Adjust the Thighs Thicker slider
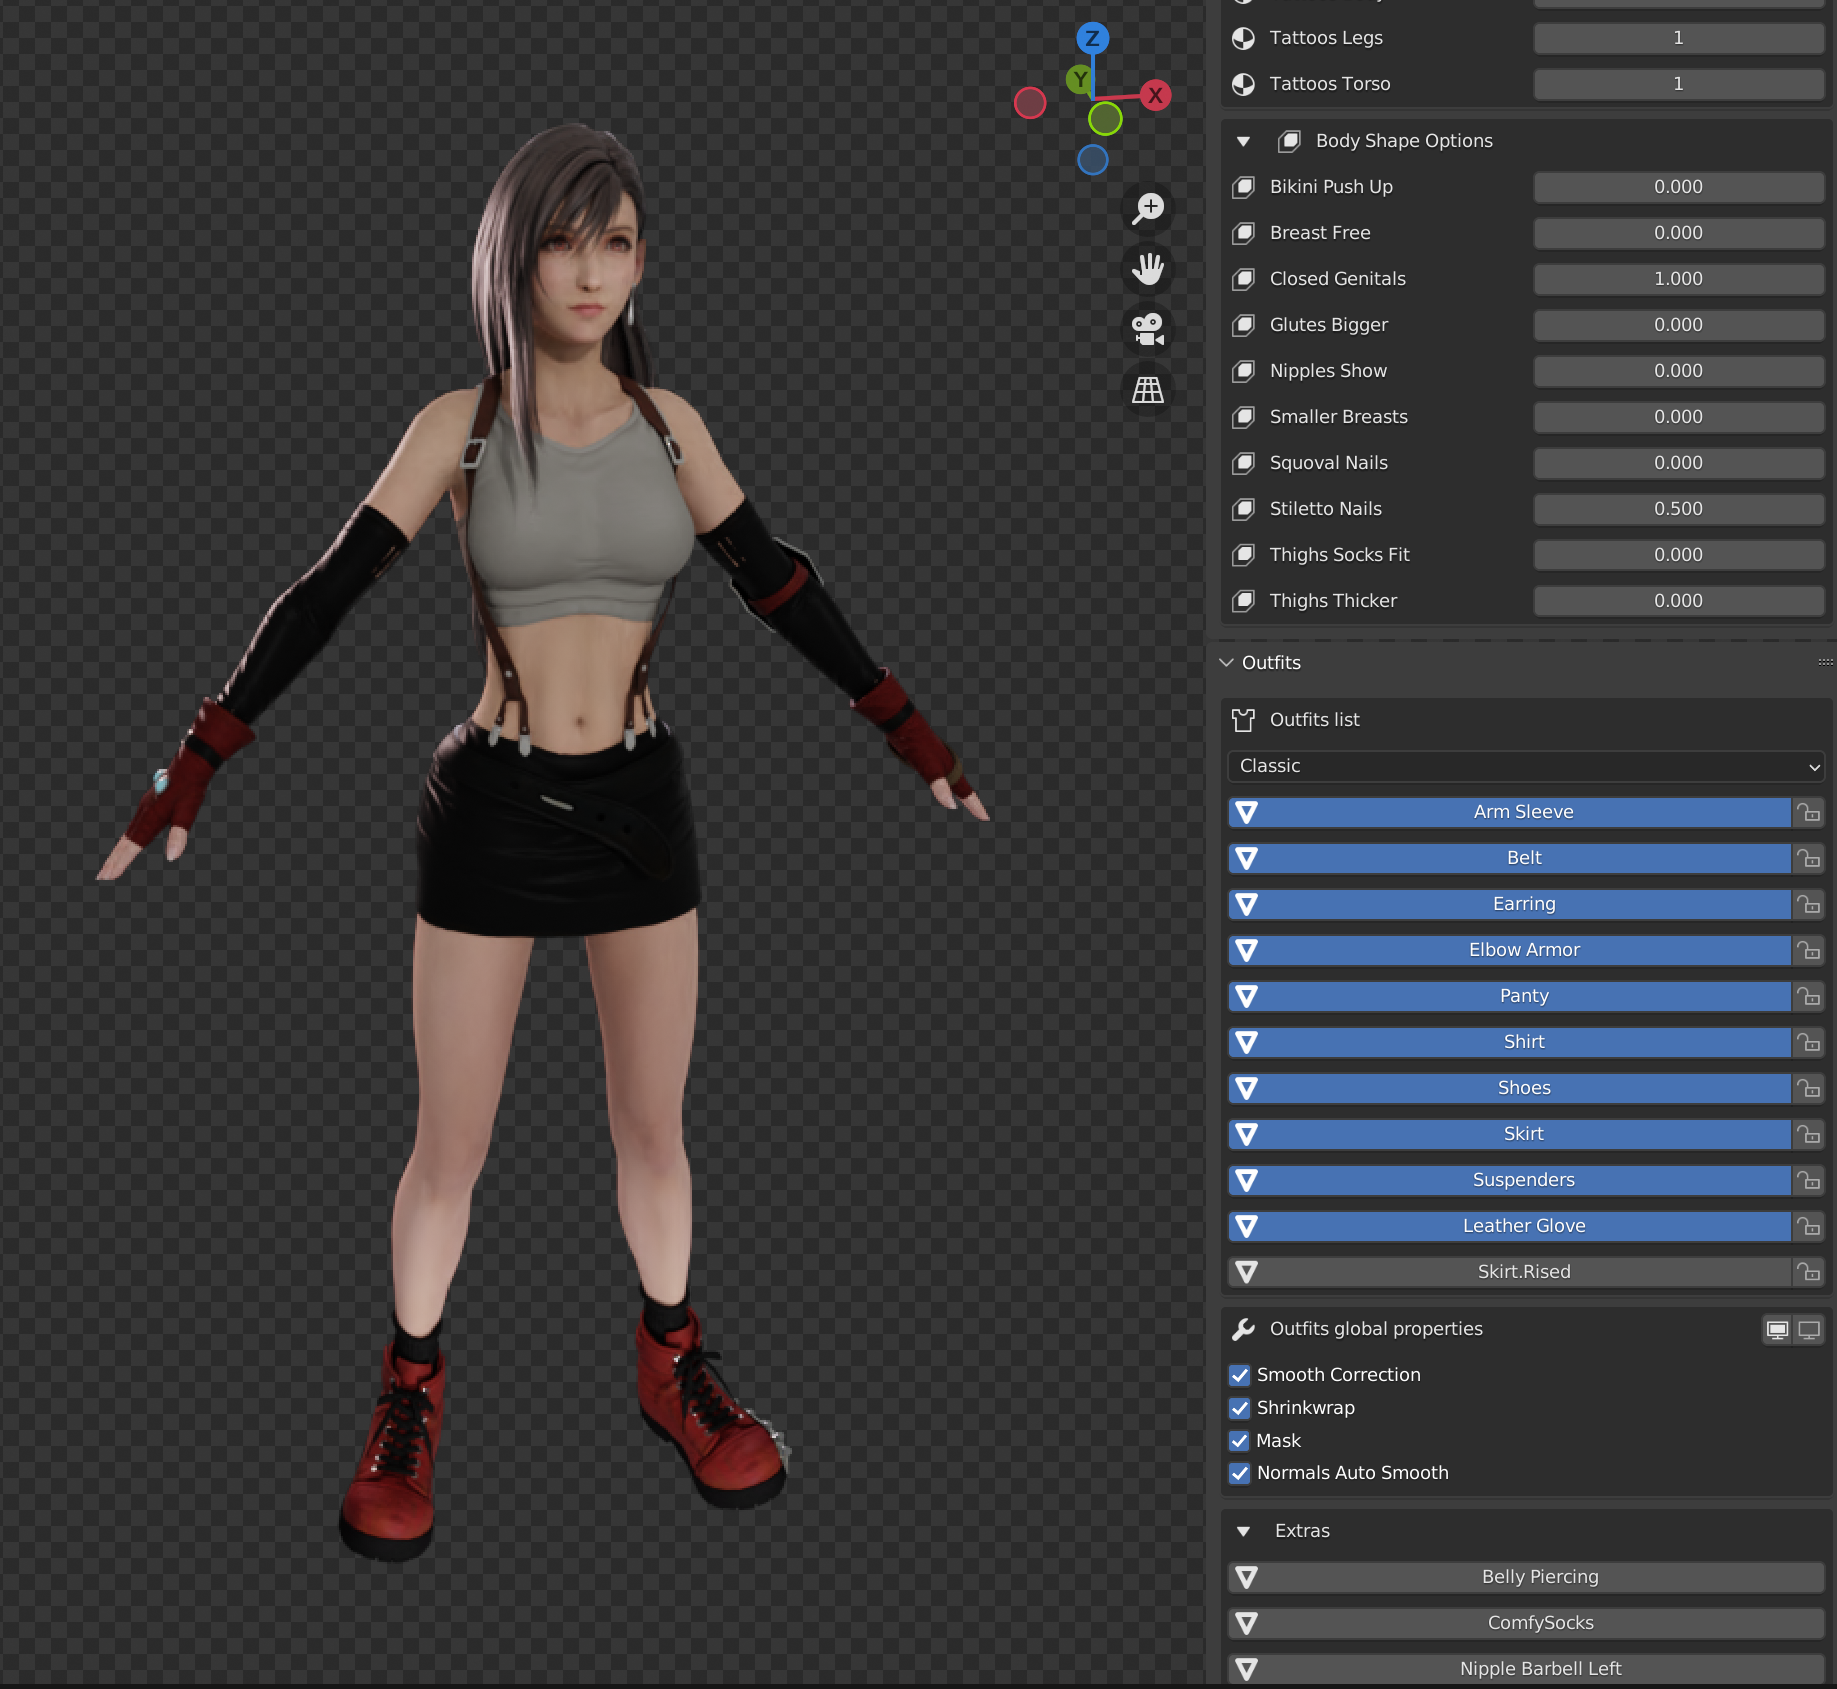This screenshot has height=1689, width=1837. pos(1679,601)
